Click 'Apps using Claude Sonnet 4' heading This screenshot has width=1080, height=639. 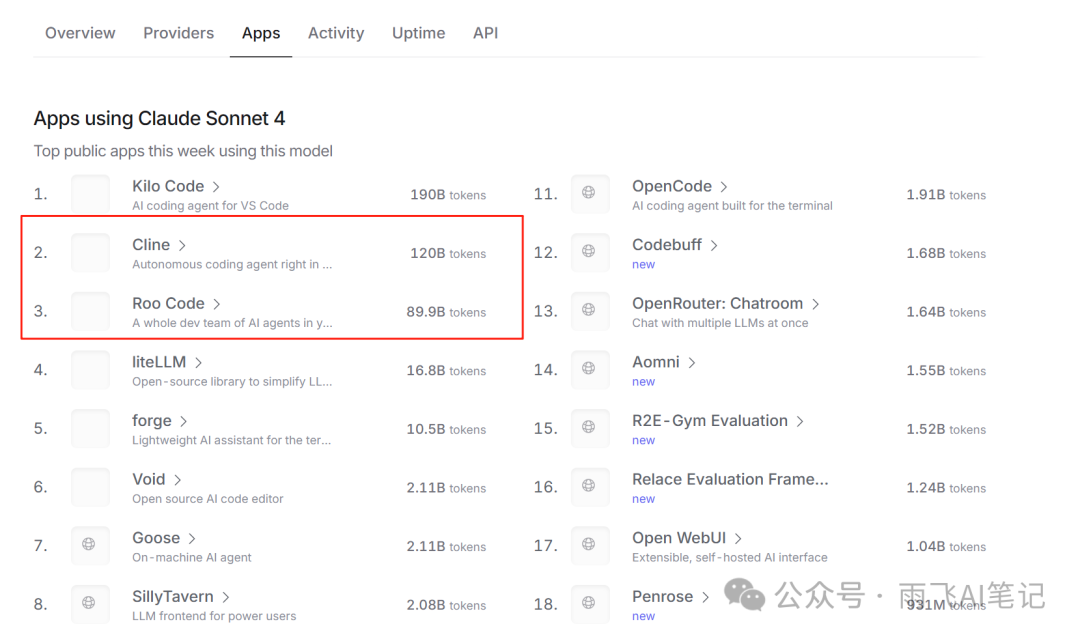coord(159,118)
